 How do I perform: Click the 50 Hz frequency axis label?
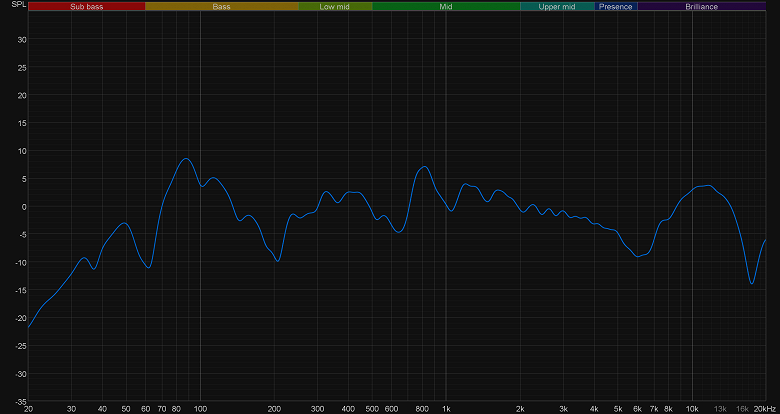tap(126, 409)
